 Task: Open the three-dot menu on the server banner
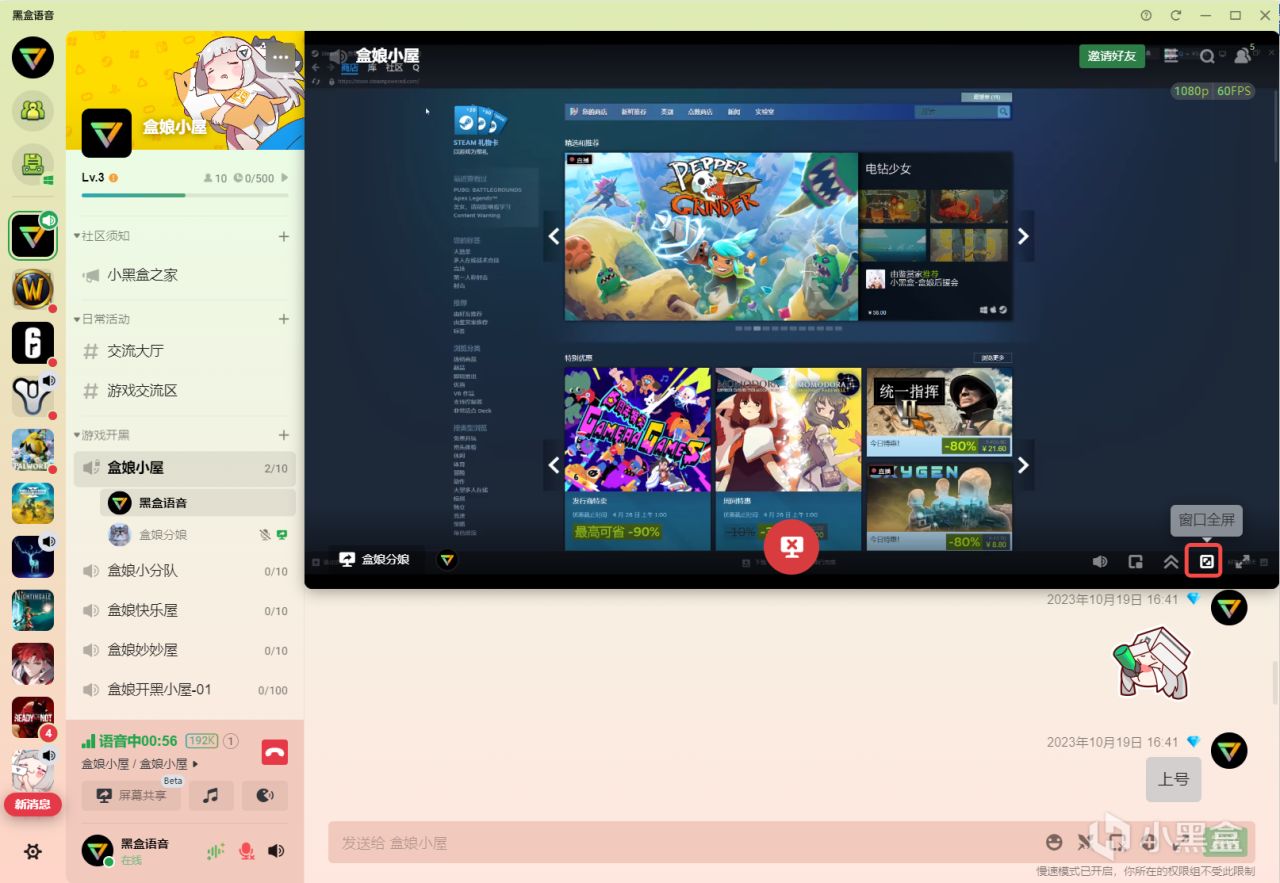point(279,57)
